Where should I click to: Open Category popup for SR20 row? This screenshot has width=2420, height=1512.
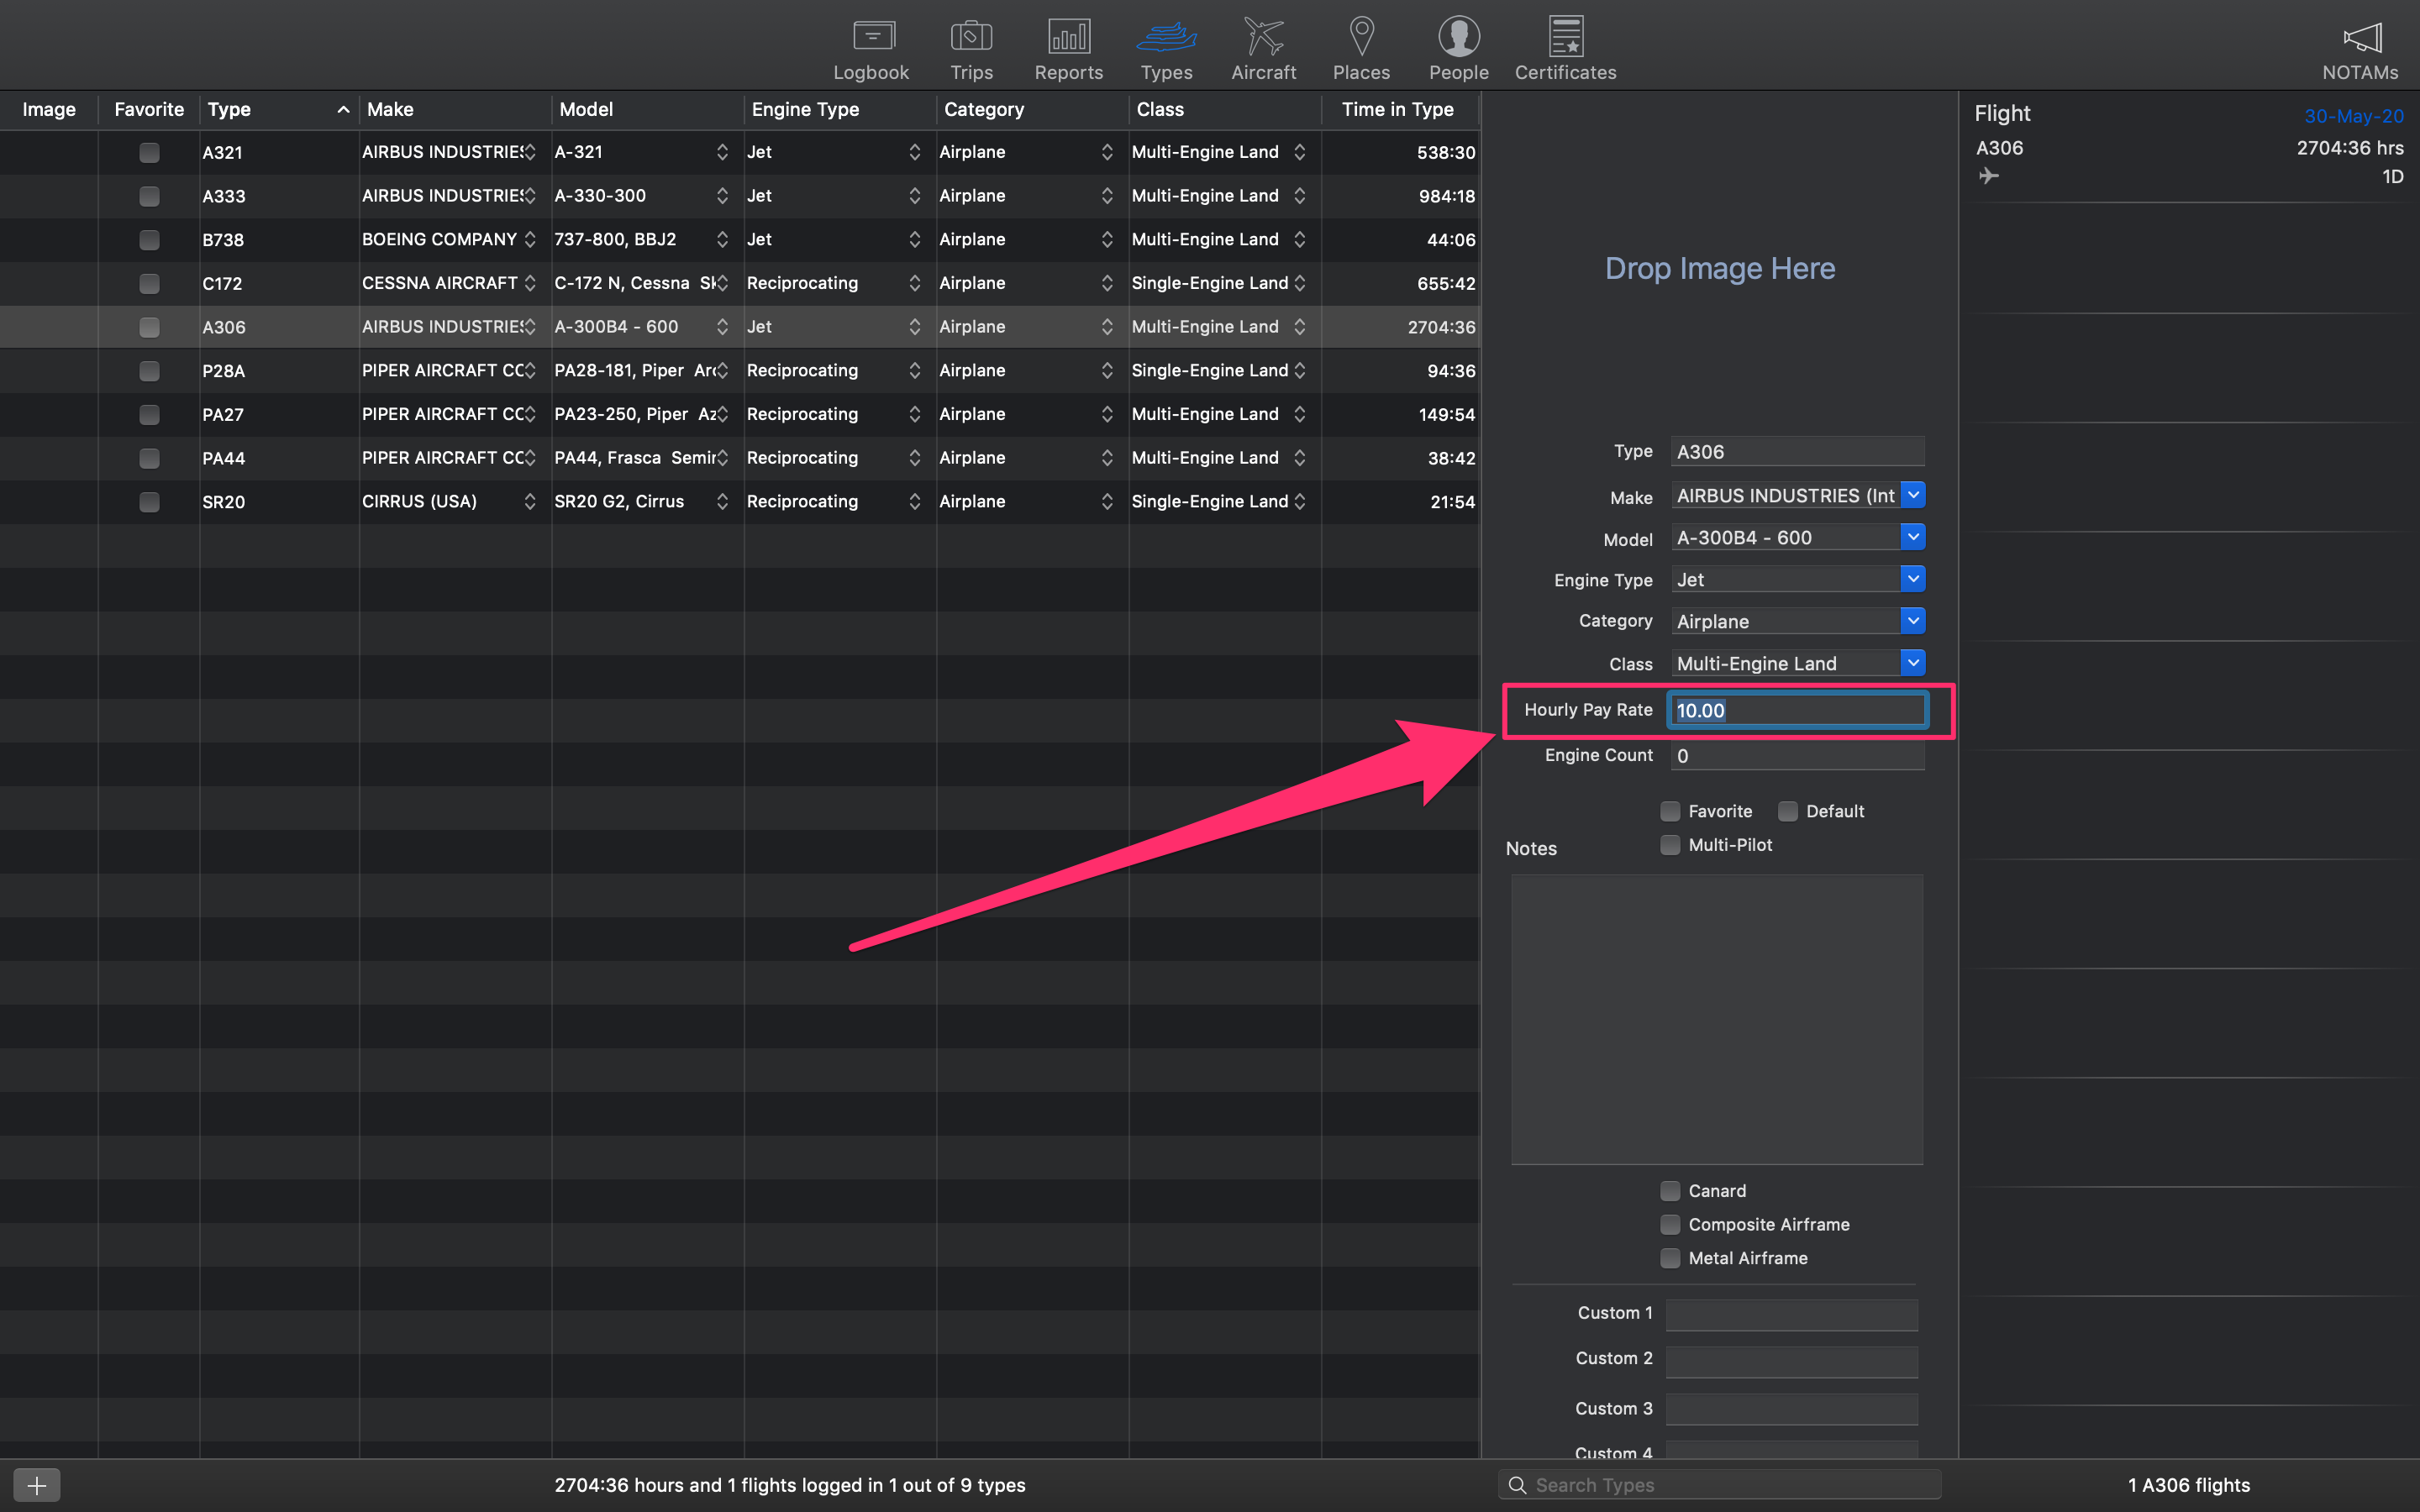[1107, 501]
